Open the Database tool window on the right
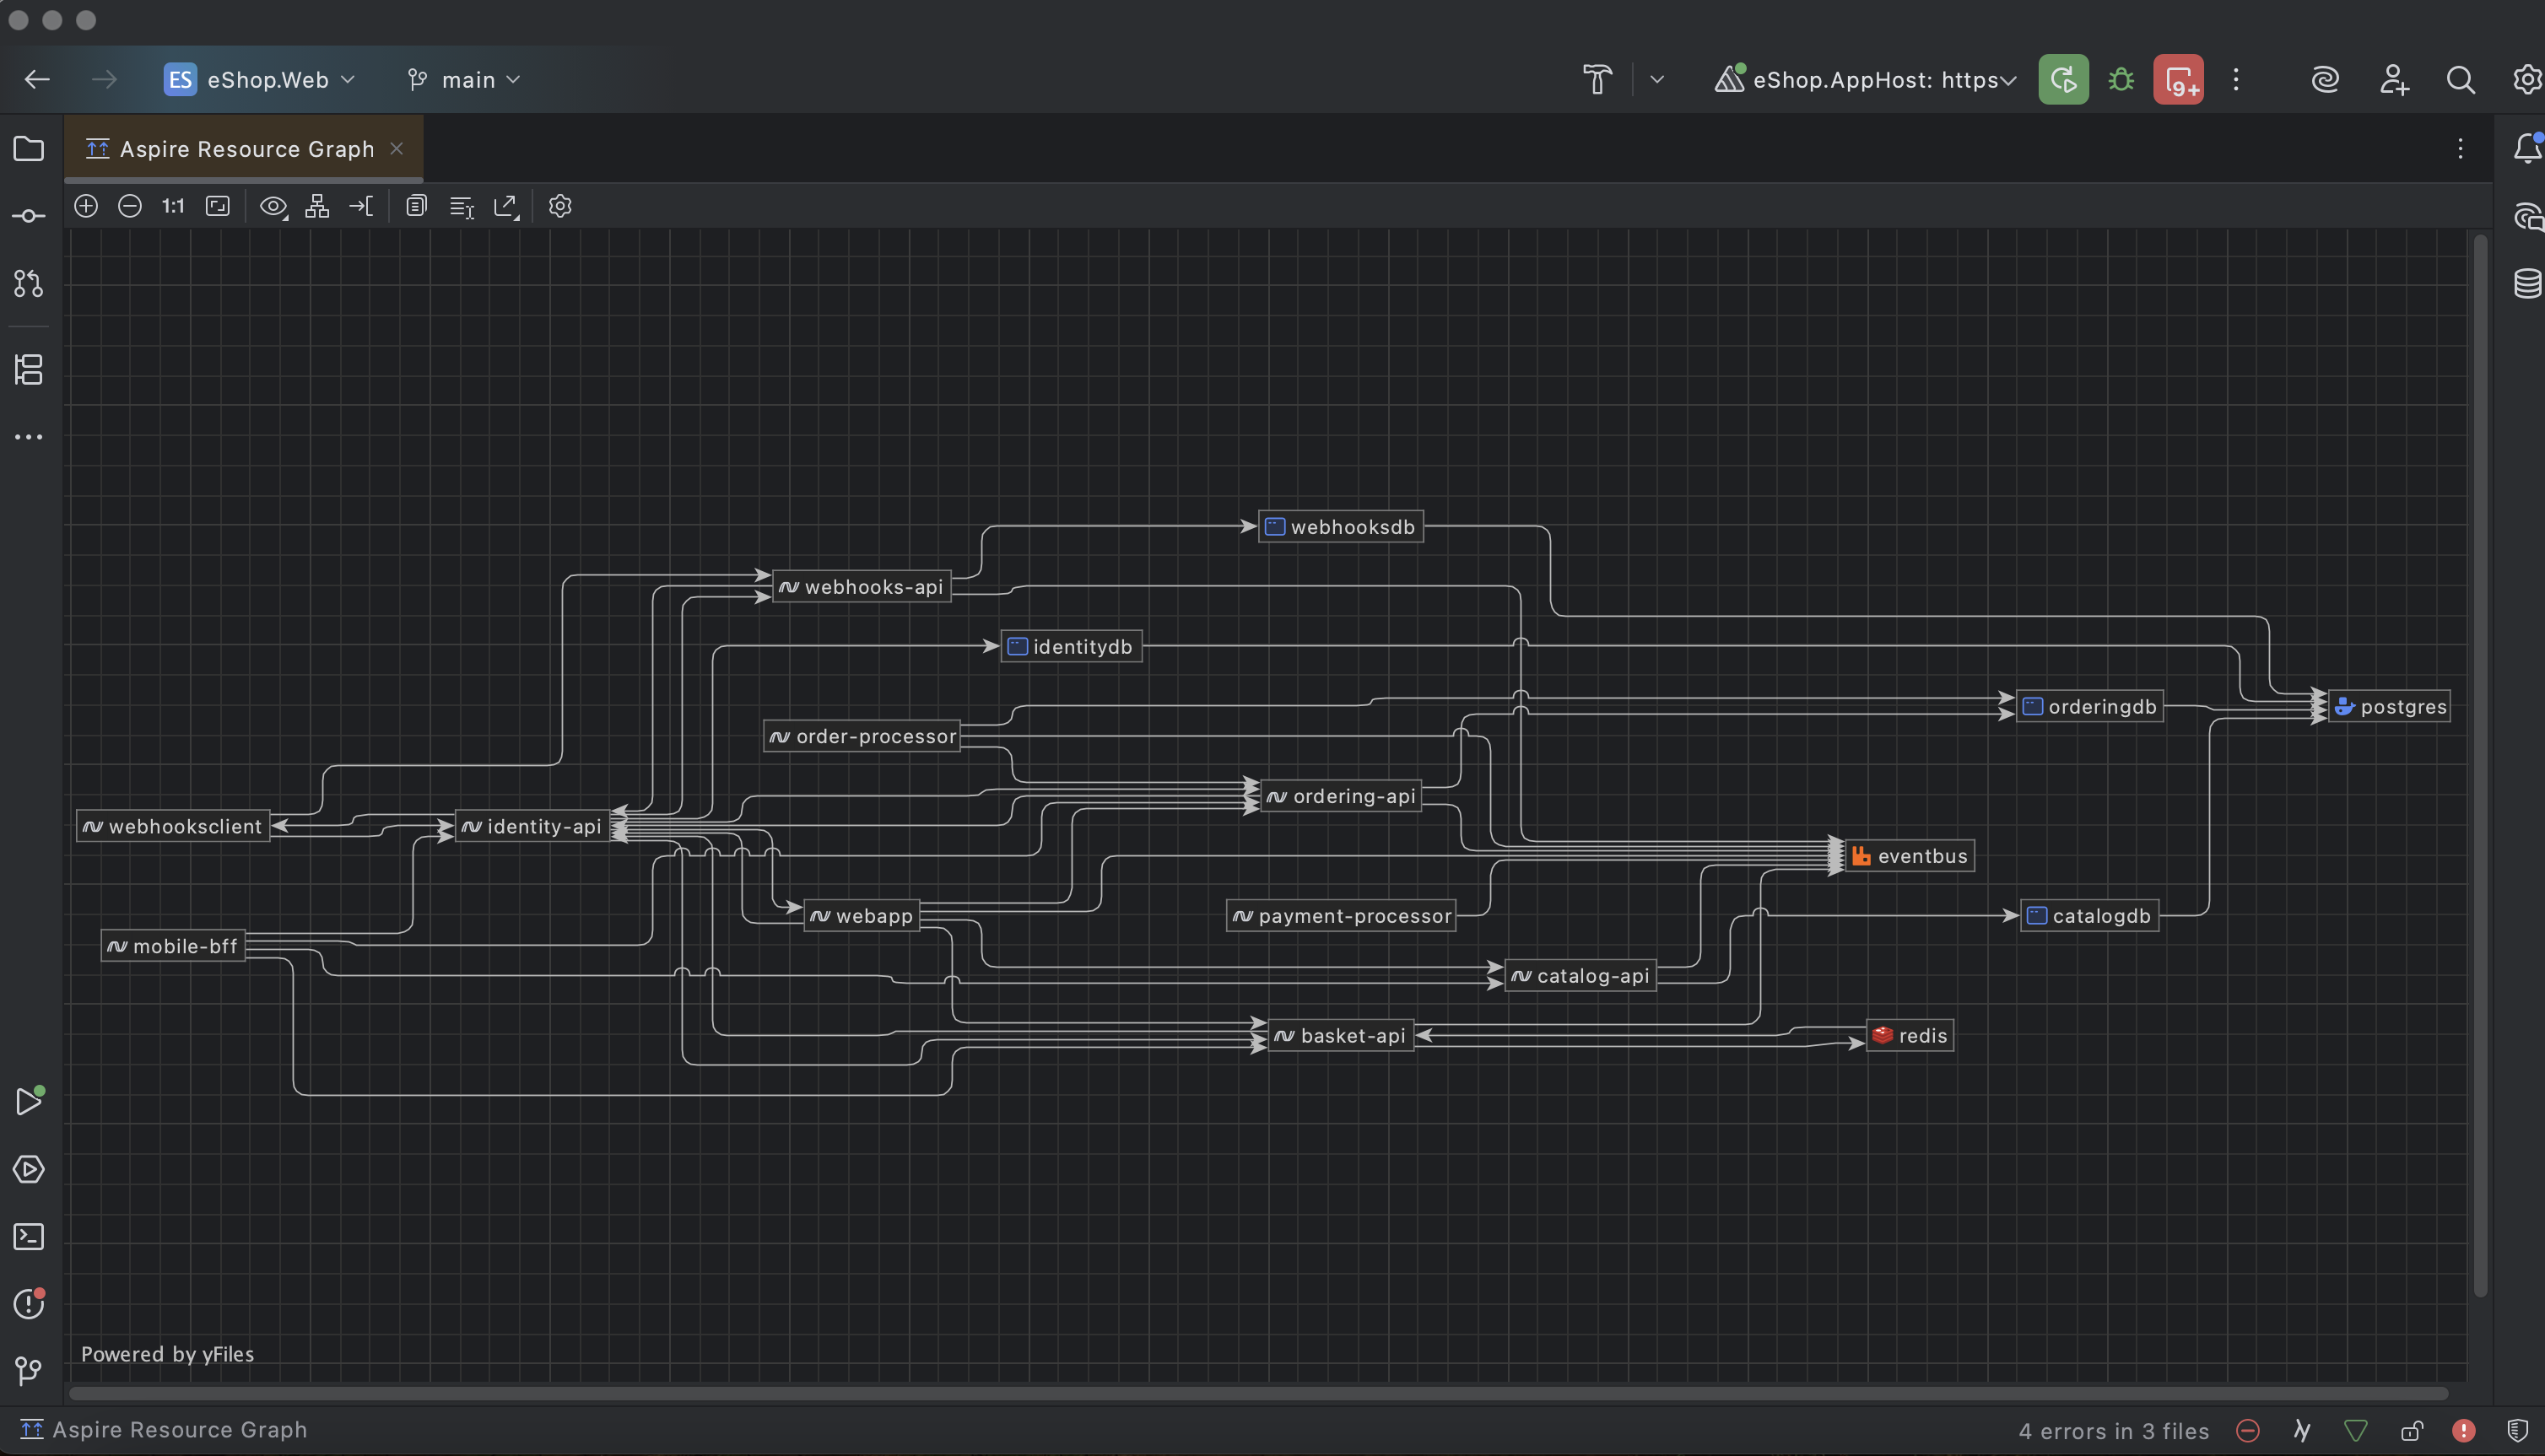This screenshot has width=2545, height=1456. pyautogui.click(x=2527, y=284)
